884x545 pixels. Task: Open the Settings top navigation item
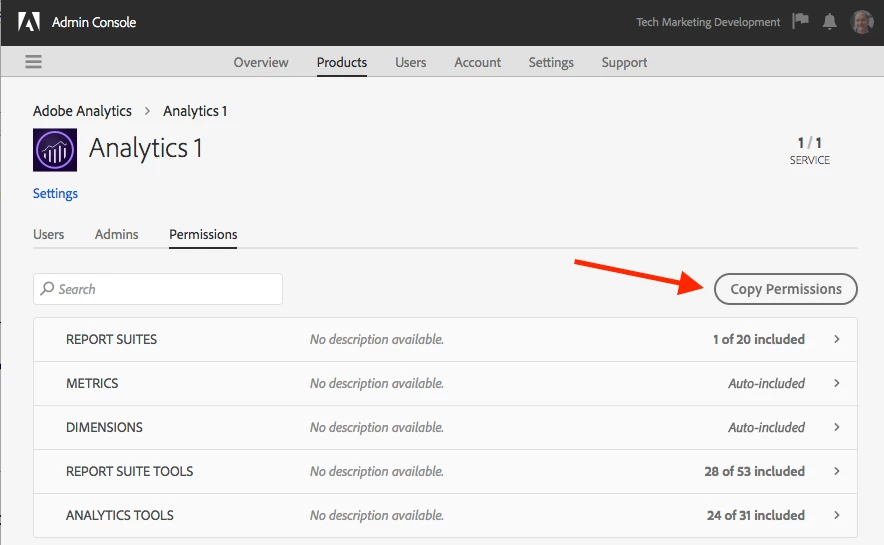[x=551, y=62]
